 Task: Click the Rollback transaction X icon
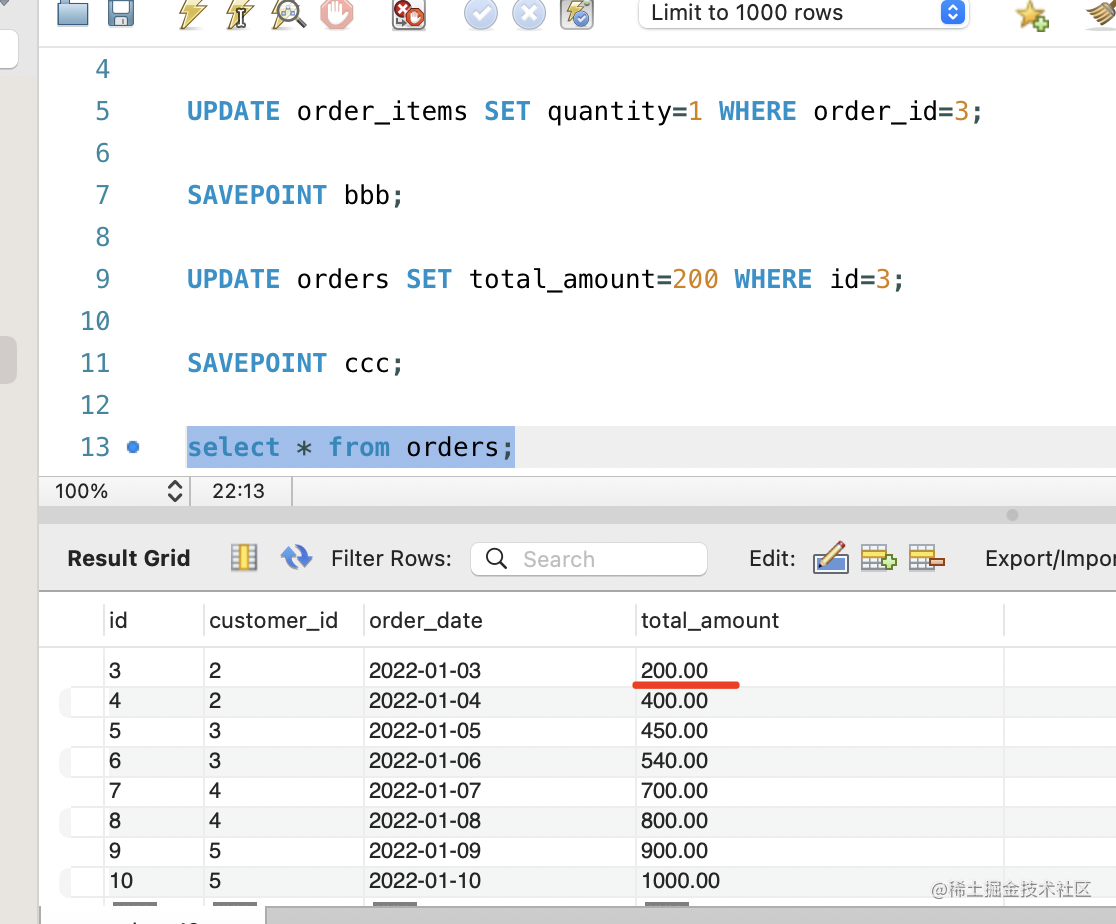(529, 13)
